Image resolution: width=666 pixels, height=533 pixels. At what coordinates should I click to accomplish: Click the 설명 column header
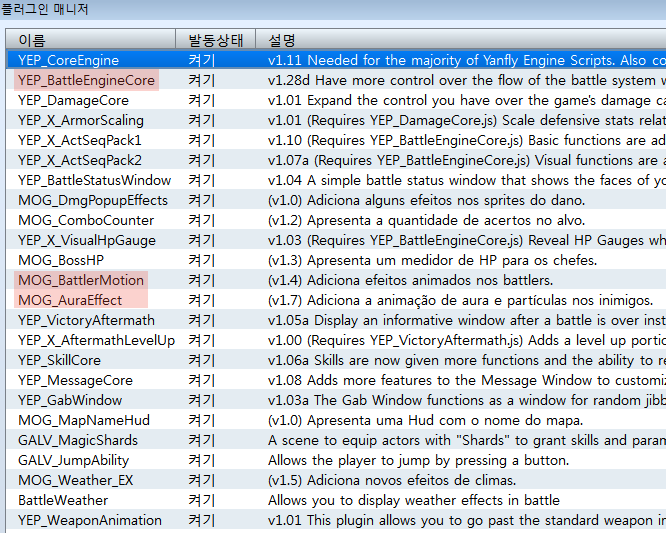tap(461, 40)
